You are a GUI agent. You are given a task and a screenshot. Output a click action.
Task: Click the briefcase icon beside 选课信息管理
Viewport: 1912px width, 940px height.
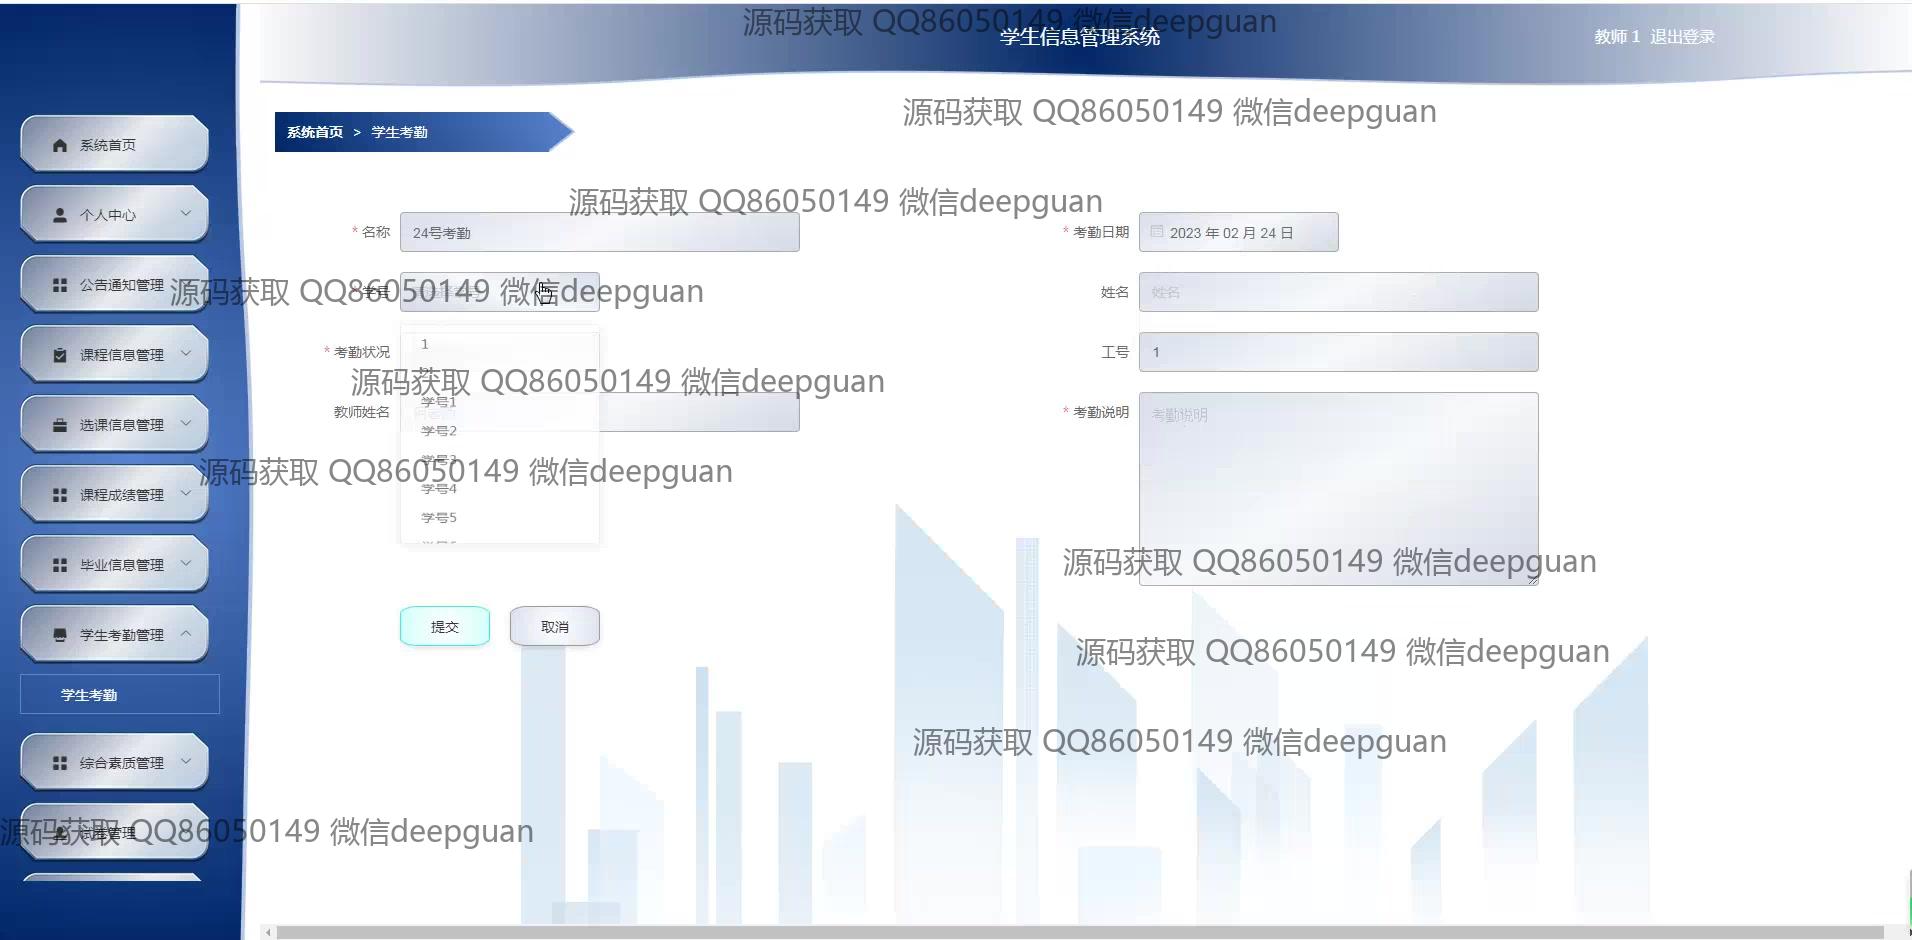tap(60, 425)
